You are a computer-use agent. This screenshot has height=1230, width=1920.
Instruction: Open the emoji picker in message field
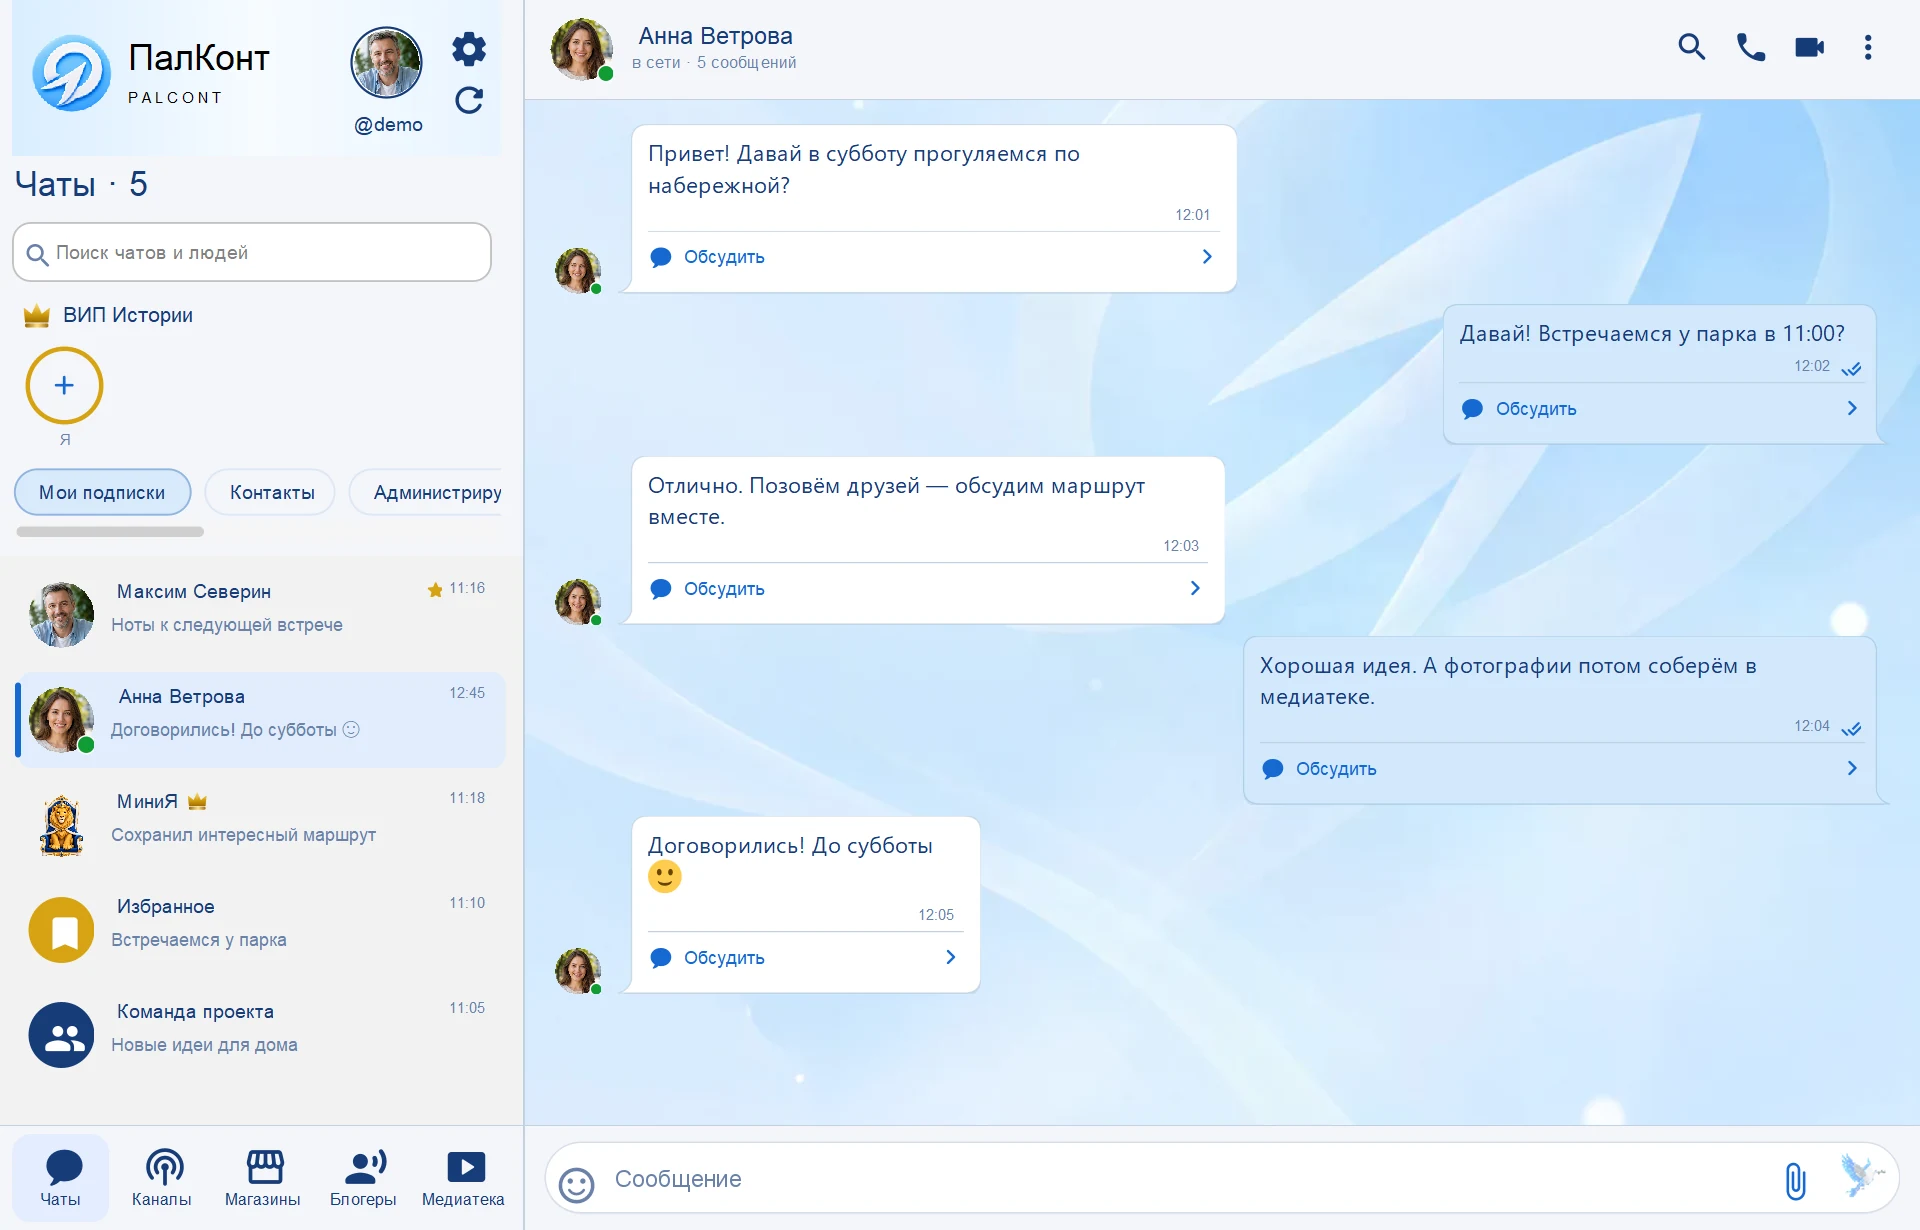point(576,1185)
